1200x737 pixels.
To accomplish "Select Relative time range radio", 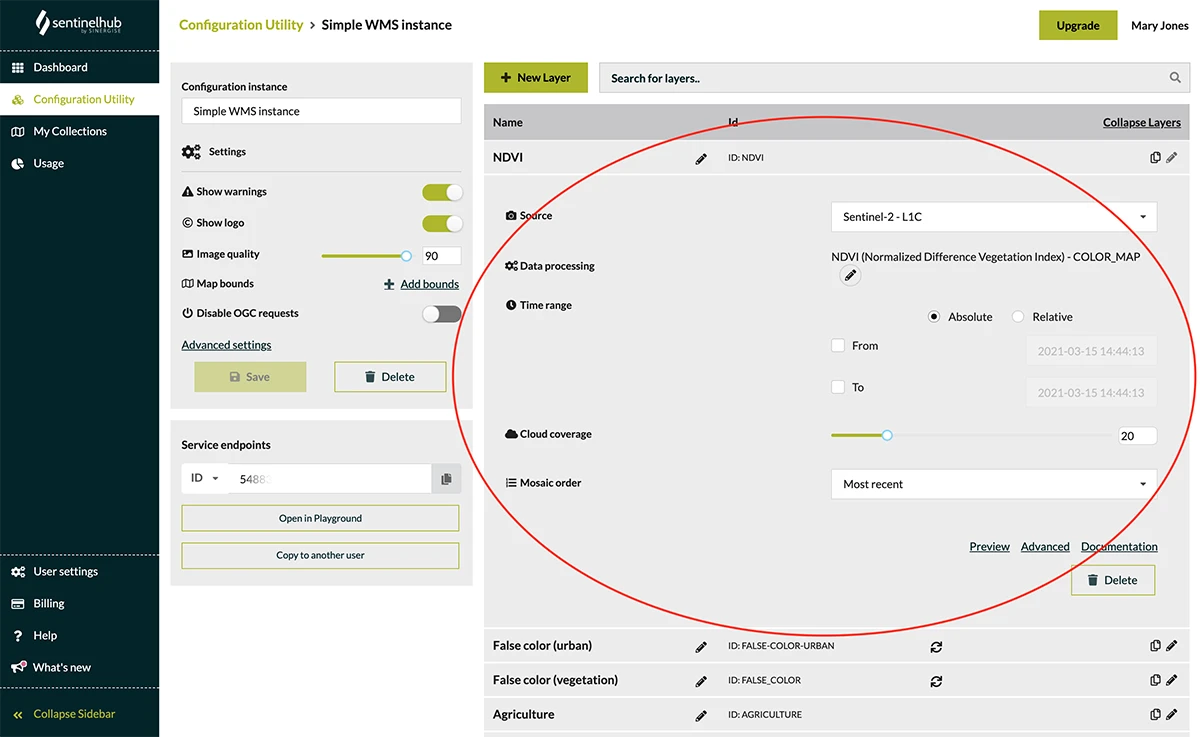I will (x=1018, y=317).
